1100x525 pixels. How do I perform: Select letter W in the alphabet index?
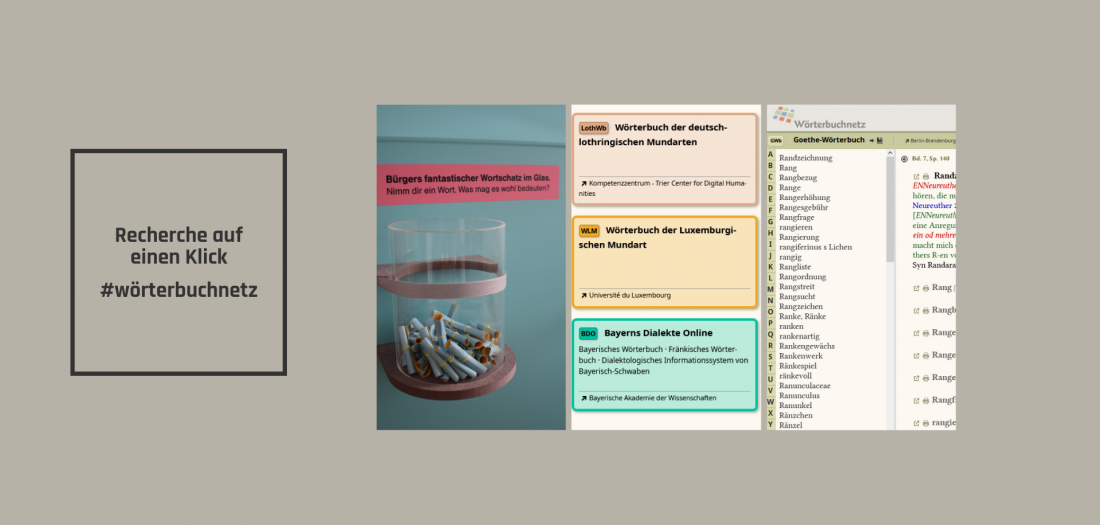coord(770,402)
